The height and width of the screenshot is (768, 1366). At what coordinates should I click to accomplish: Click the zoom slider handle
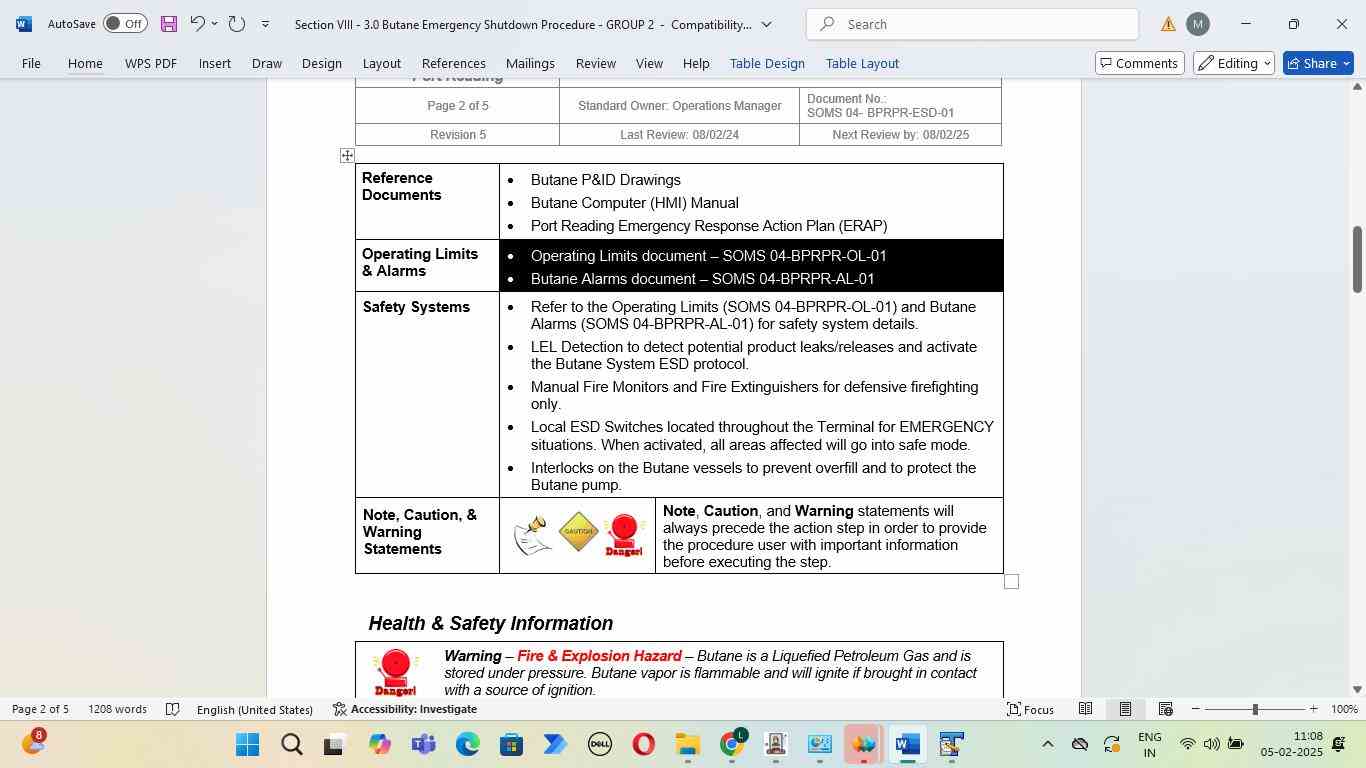[1255, 709]
